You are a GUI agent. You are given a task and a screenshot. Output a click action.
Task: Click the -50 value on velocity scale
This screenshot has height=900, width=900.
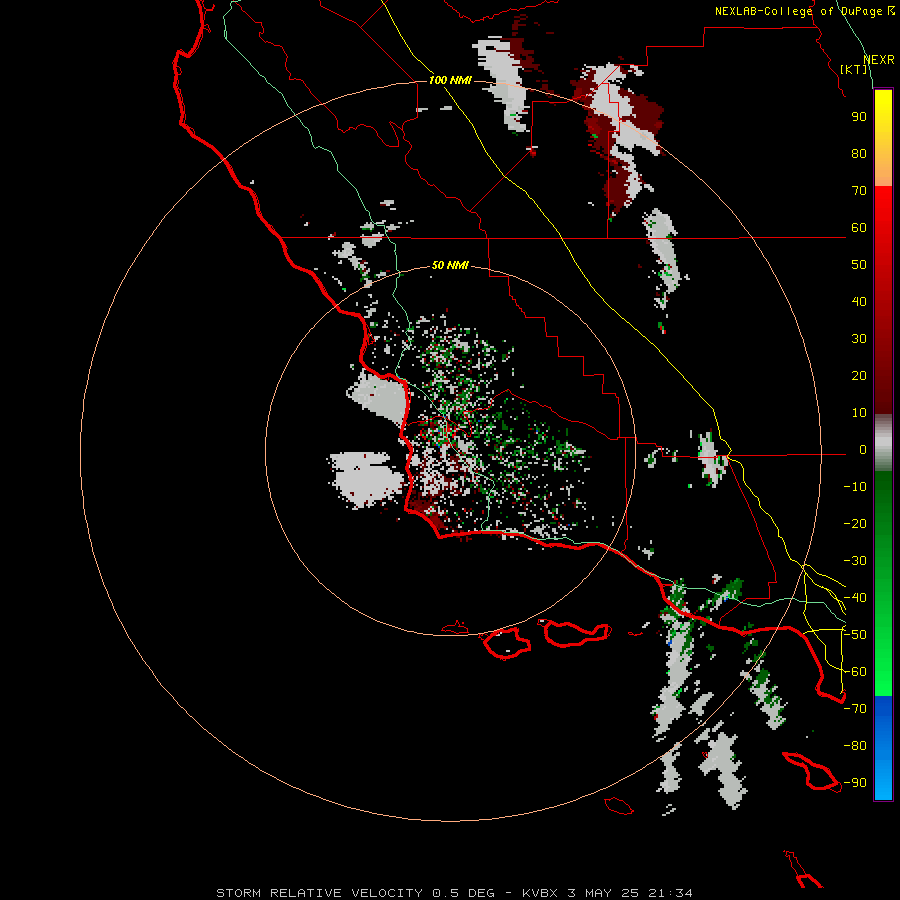[855, 635]
